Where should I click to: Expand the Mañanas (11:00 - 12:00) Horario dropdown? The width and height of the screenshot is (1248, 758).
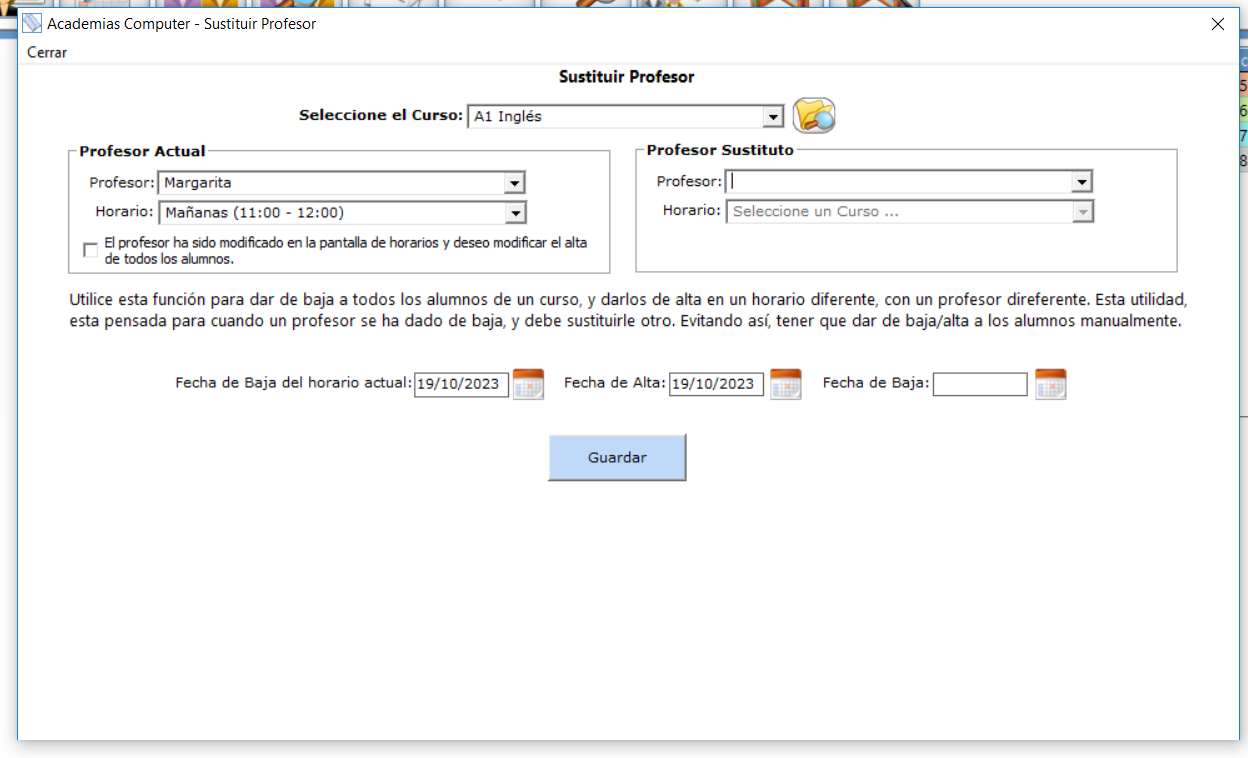514,213
